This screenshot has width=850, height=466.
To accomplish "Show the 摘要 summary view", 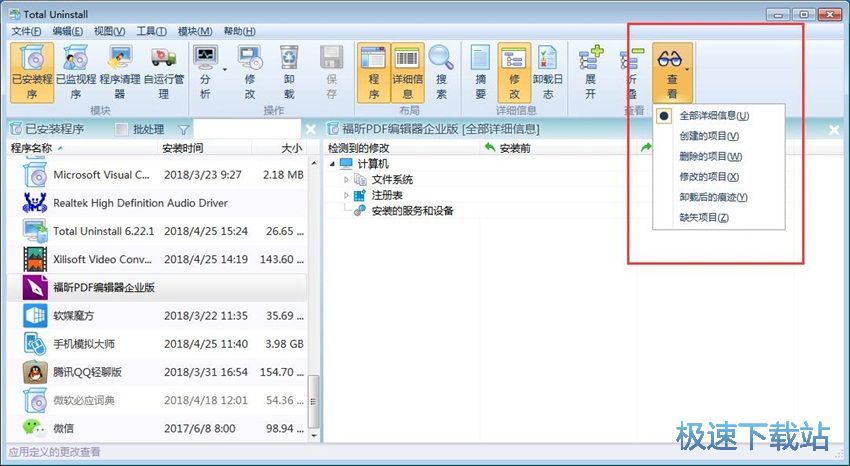I will pos(480,72).
